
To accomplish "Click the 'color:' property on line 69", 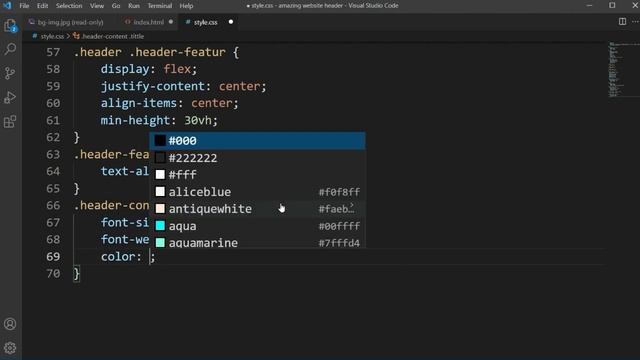I will click(x=121, y=256).
